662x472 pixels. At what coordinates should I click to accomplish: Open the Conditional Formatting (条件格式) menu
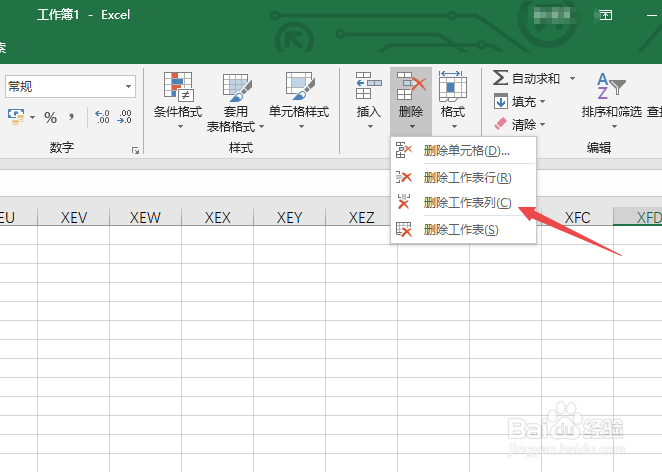(178, 100)
